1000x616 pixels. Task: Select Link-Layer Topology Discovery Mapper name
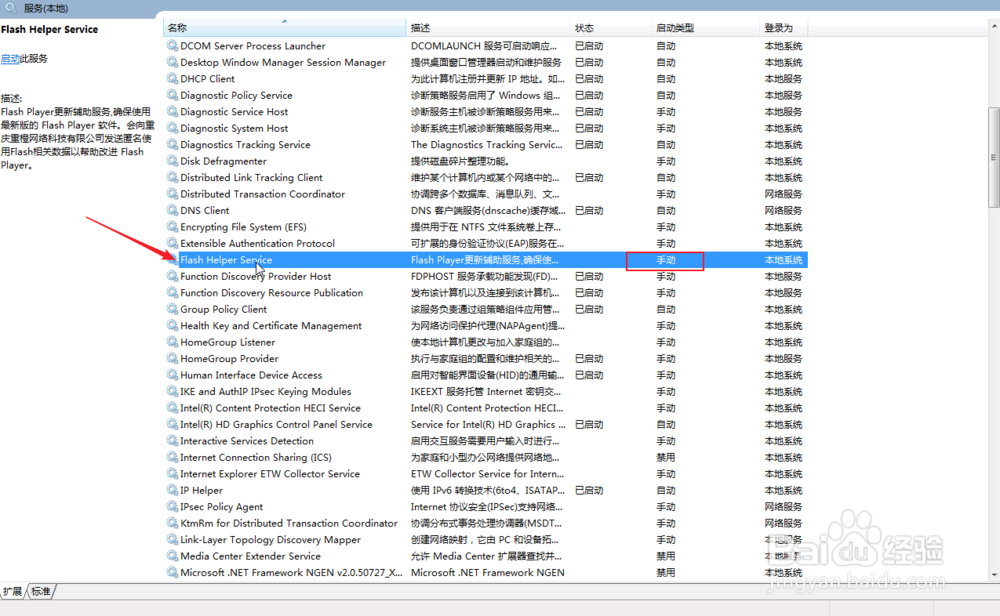point(270,539)
